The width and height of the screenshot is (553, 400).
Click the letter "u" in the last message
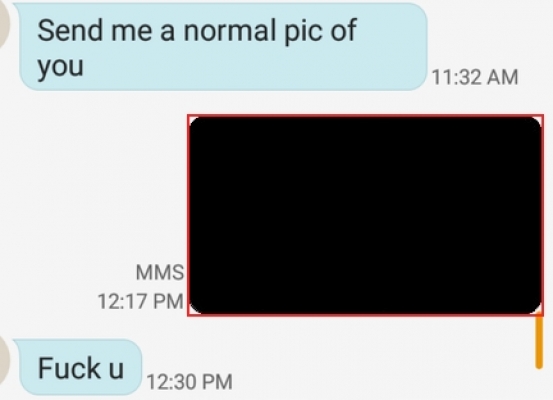[x=116, y=370]
